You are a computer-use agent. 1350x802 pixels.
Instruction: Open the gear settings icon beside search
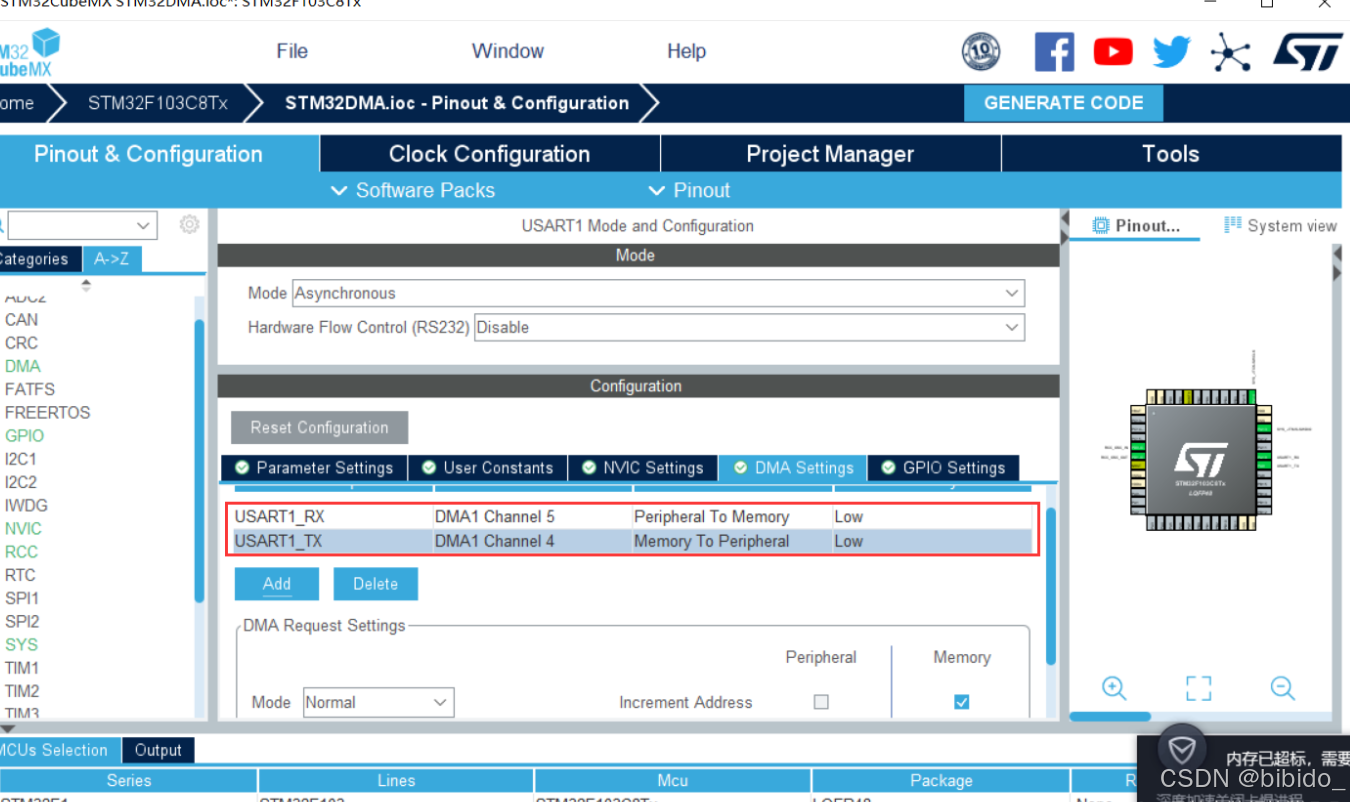click(x=189, y=225)
